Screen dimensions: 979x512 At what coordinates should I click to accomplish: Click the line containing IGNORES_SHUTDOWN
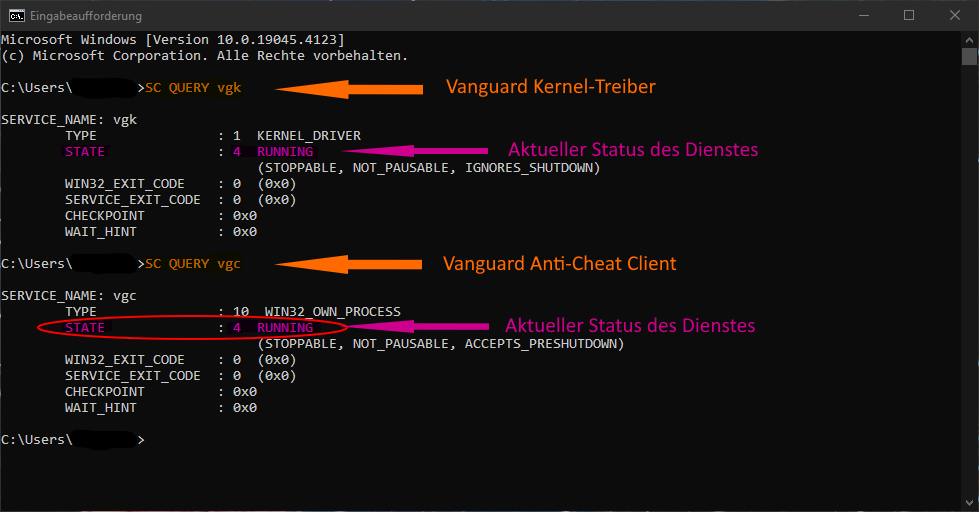[429, 168]
